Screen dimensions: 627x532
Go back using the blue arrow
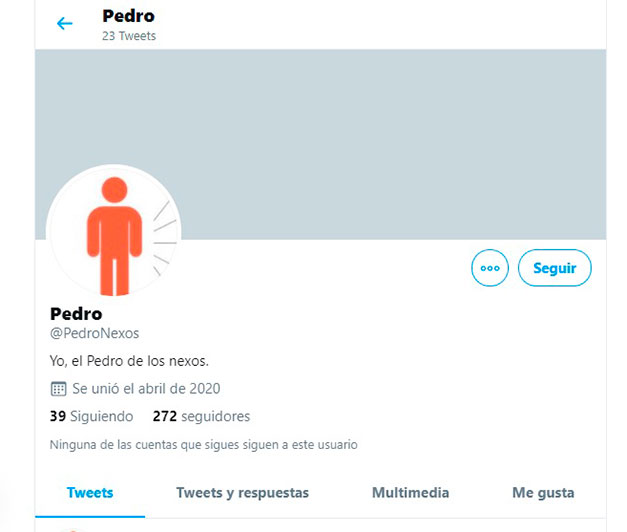click(64, 24)
